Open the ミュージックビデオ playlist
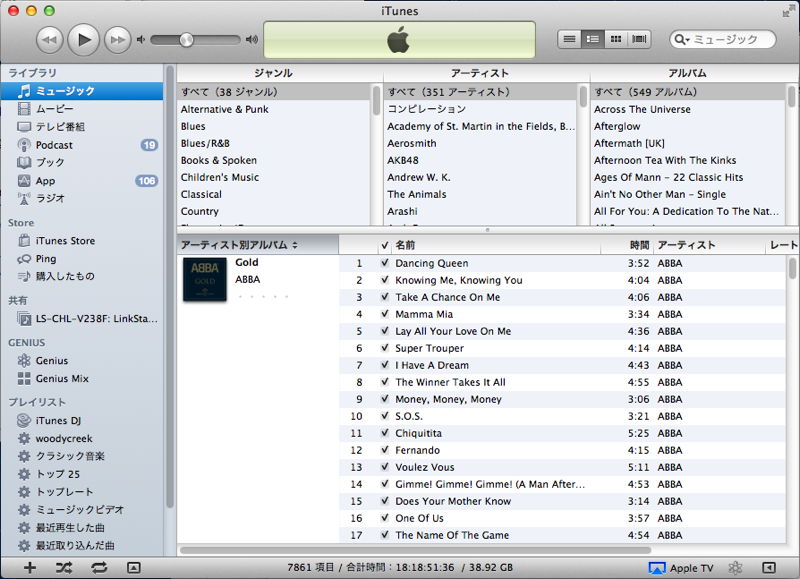This screenshot has width=800, height=579. point(82,510)
